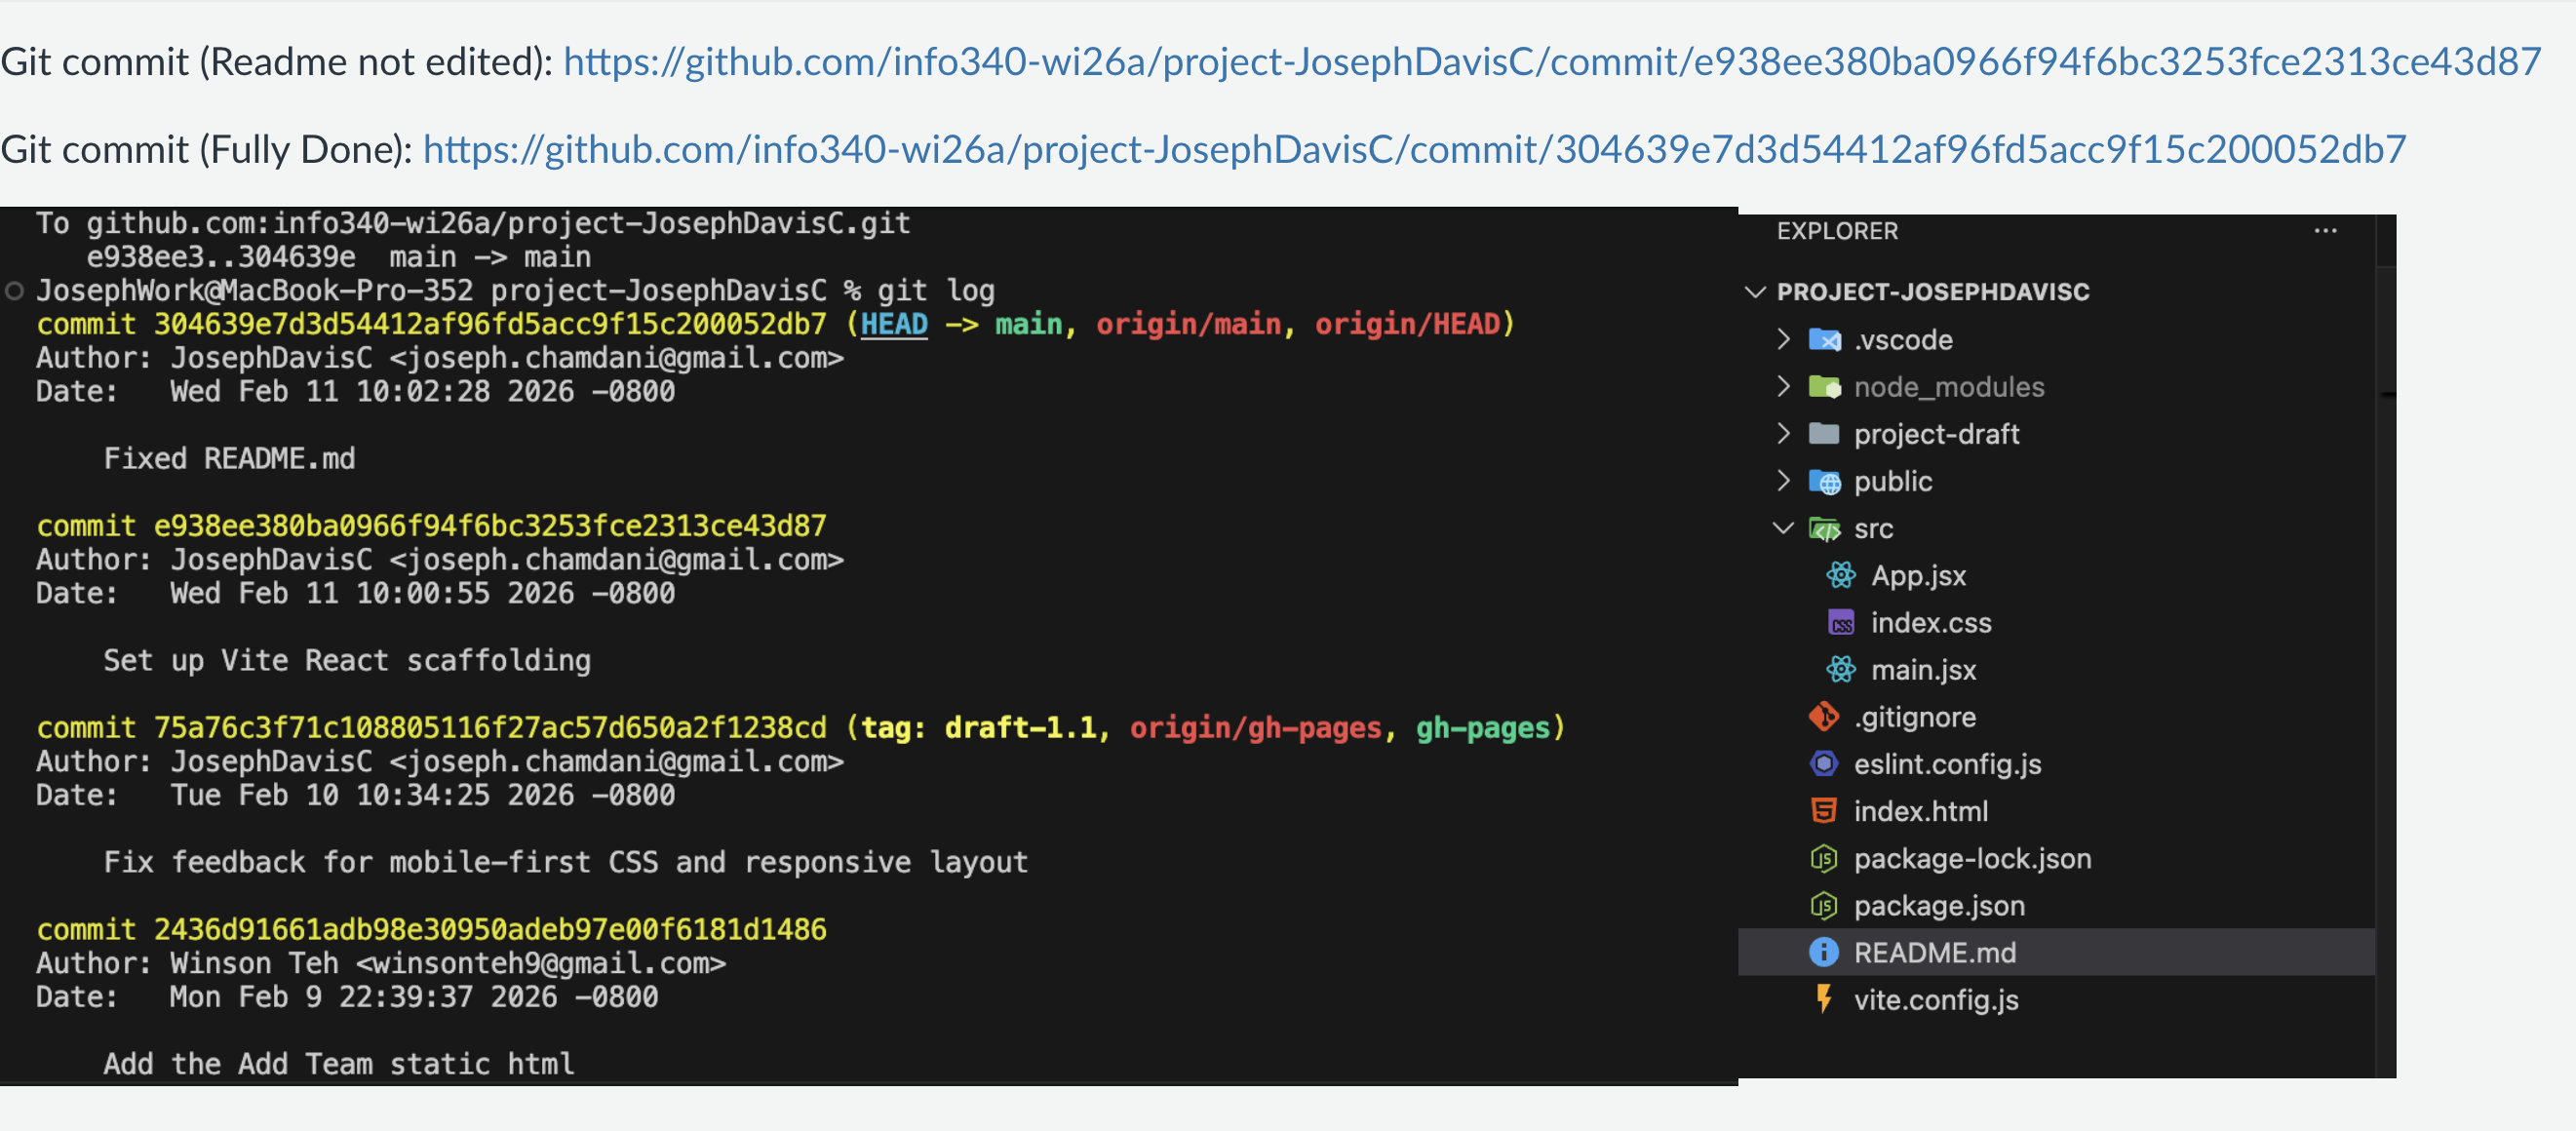The width and height of the screenshot is (2576, 1131).
Task: Select the package.json npm icon
Action: (x=1825, y=905)
